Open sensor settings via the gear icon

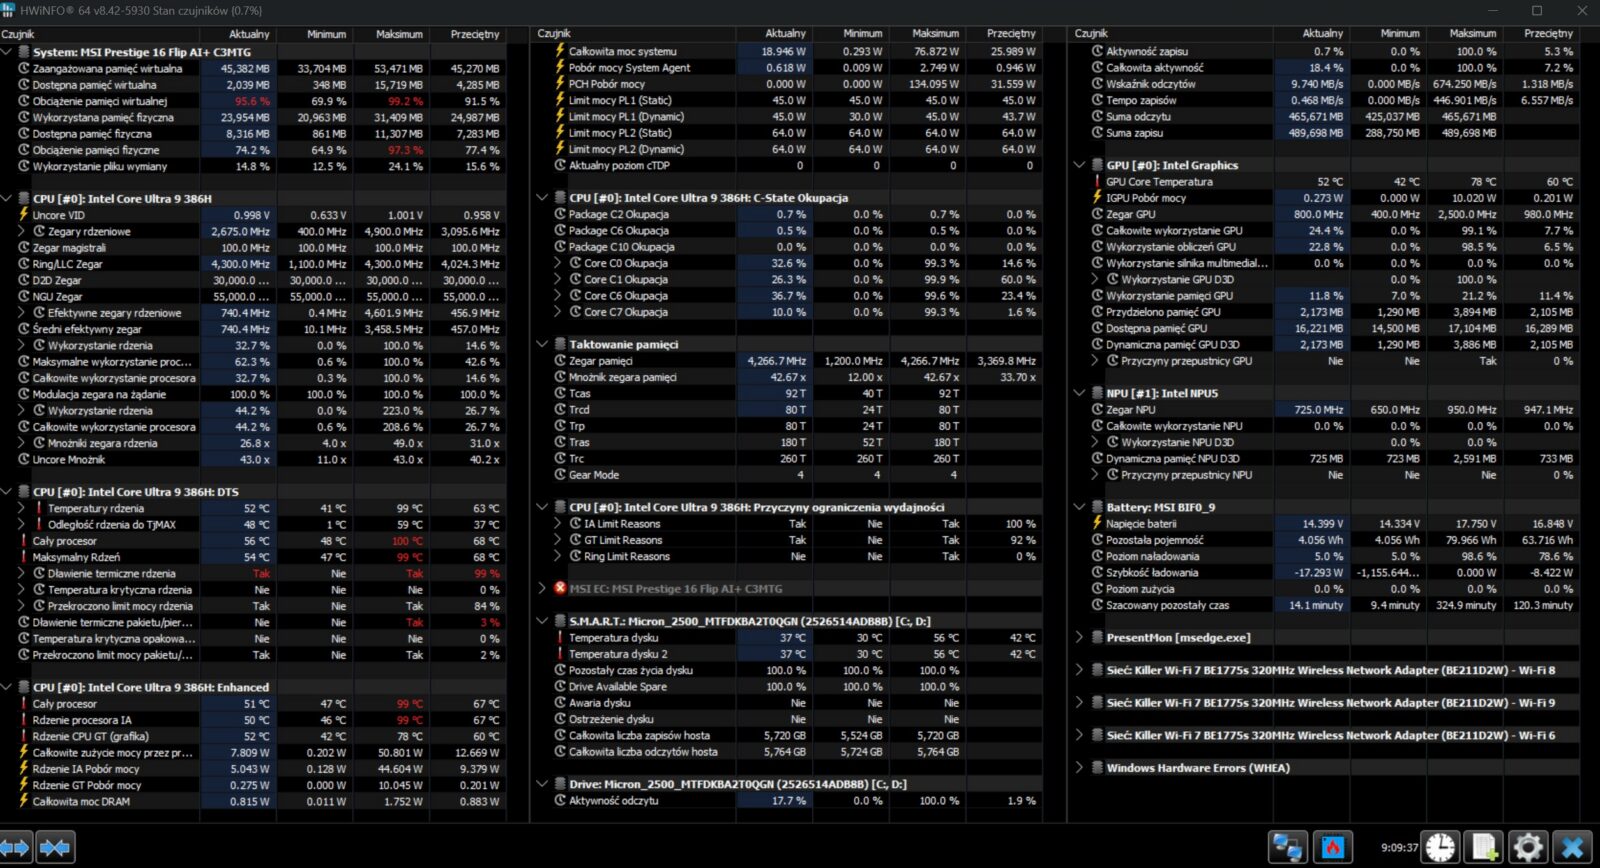[x=1528, y=848]
